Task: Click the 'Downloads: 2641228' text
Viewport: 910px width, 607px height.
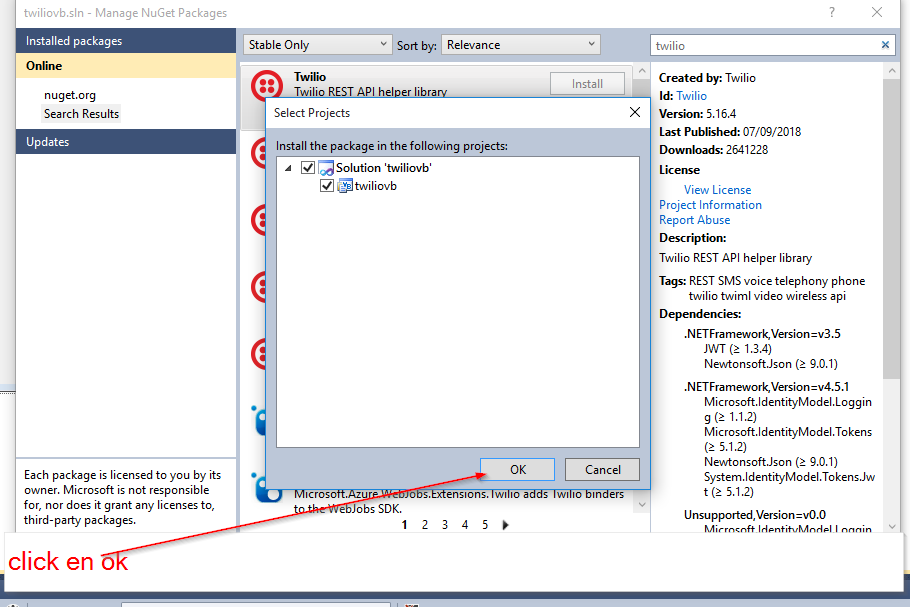Action: point(713,150)
